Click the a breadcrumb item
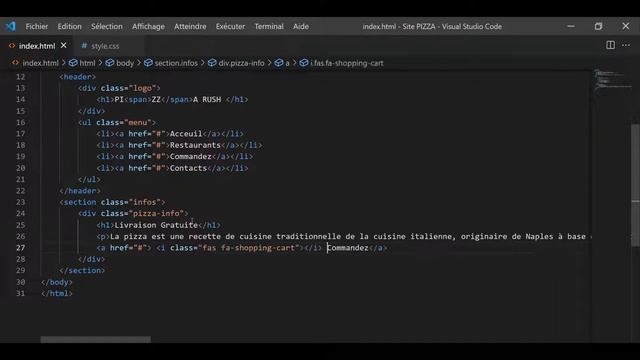Viewport: 640px width, 360px height. click(287, 63)
